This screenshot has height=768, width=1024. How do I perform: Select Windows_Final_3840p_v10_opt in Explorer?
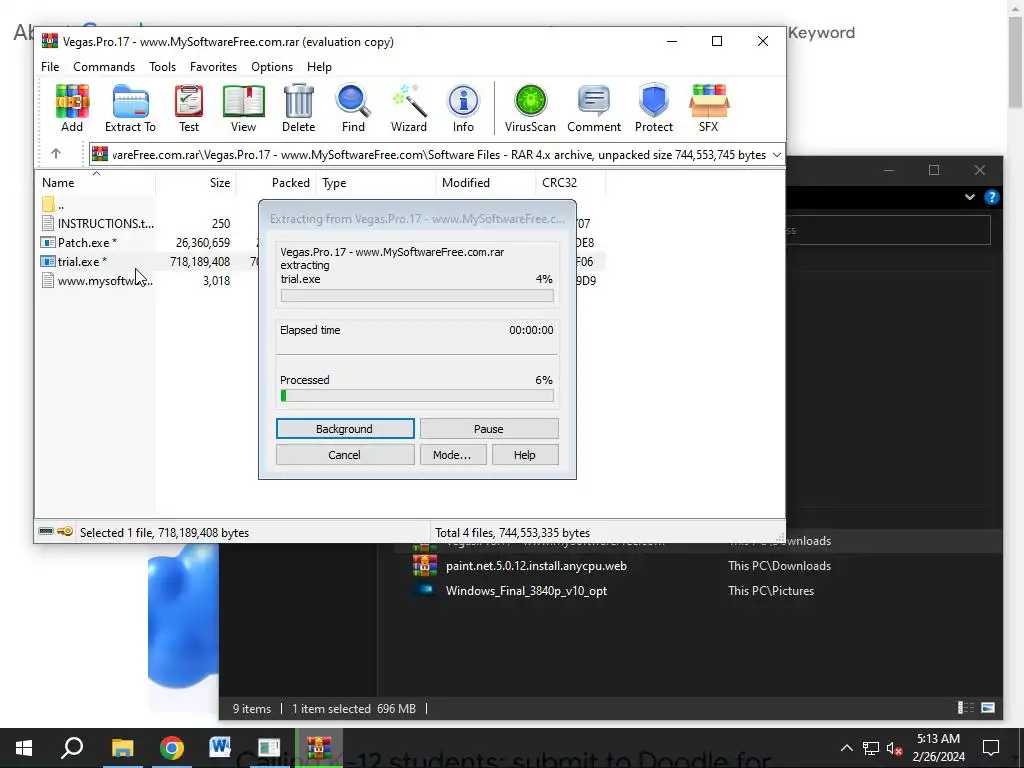tap(526, 590)
